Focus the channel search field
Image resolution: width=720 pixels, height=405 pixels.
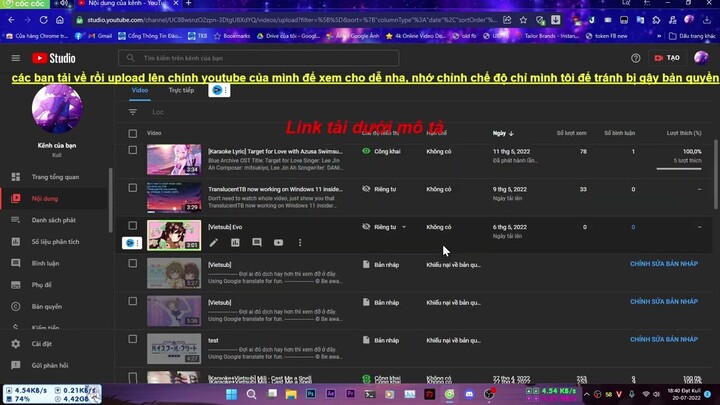coord(259,58)
